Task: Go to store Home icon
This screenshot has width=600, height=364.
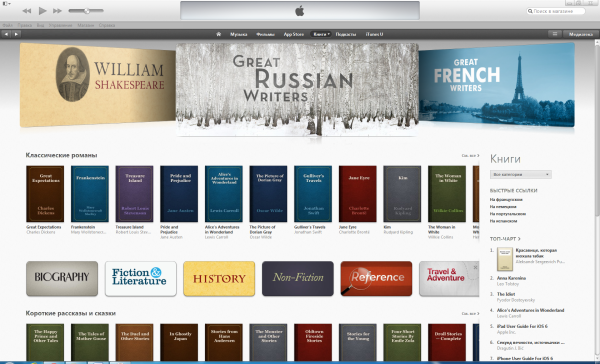Action: [x=218, y=34]
